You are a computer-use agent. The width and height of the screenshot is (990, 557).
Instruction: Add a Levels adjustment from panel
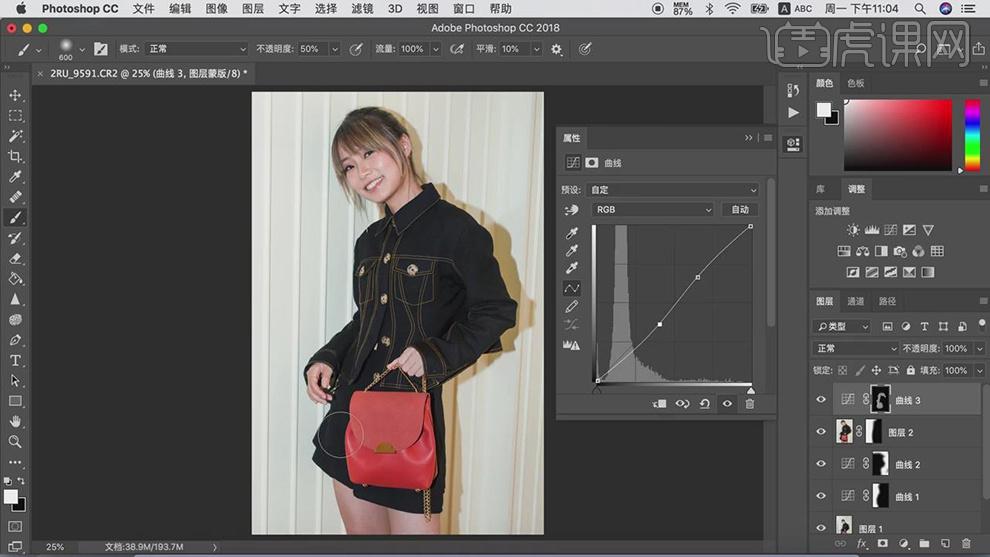[872, 230]
